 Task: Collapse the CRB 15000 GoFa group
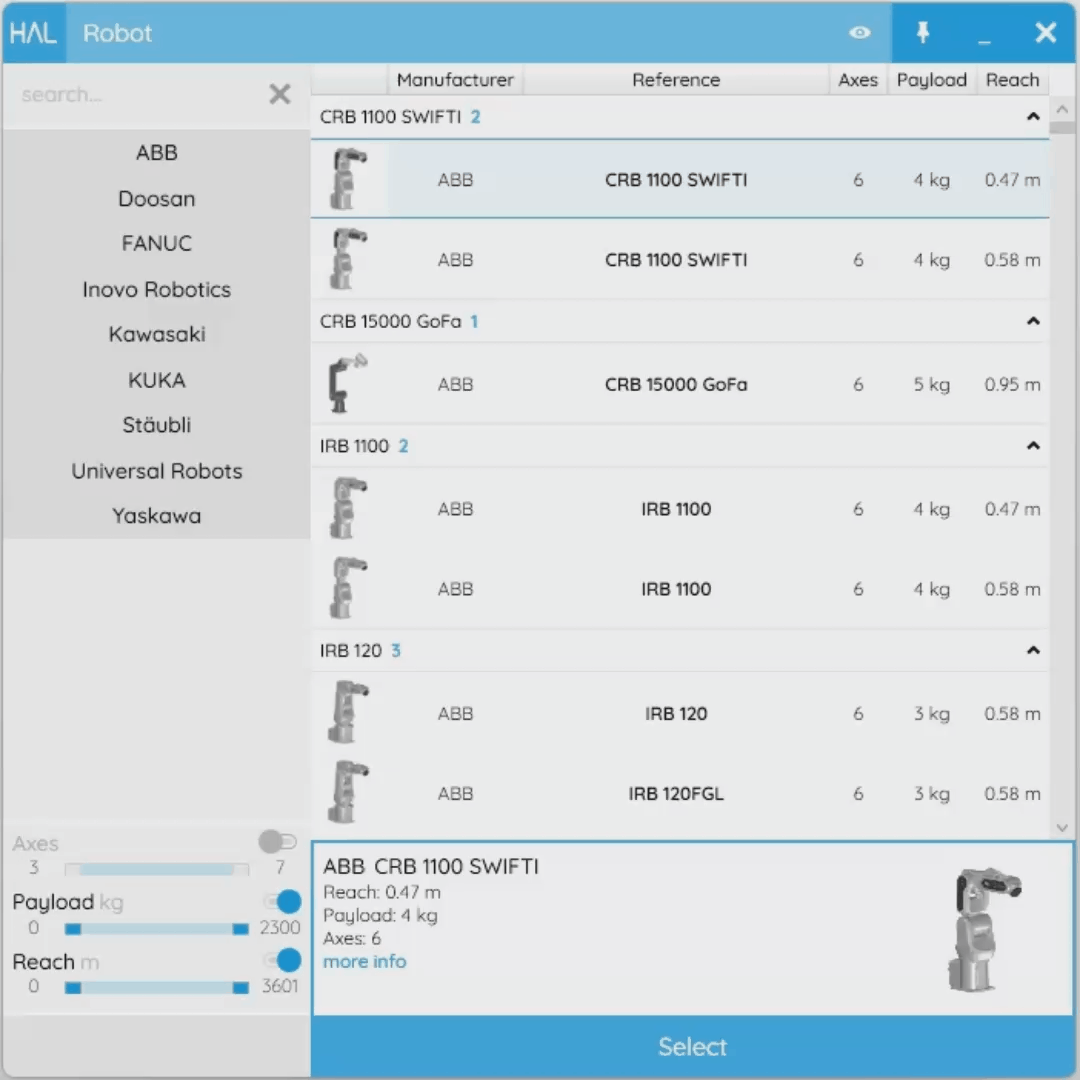pyautogui.click(x=1032, y=321)
